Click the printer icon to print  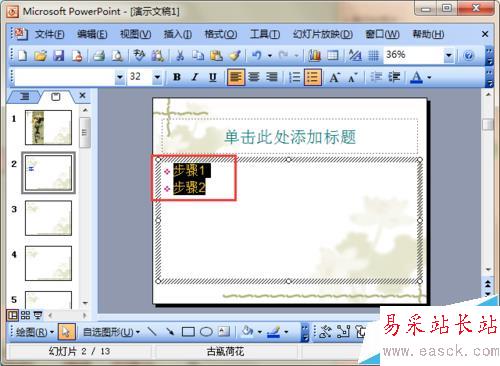[99, 56]
